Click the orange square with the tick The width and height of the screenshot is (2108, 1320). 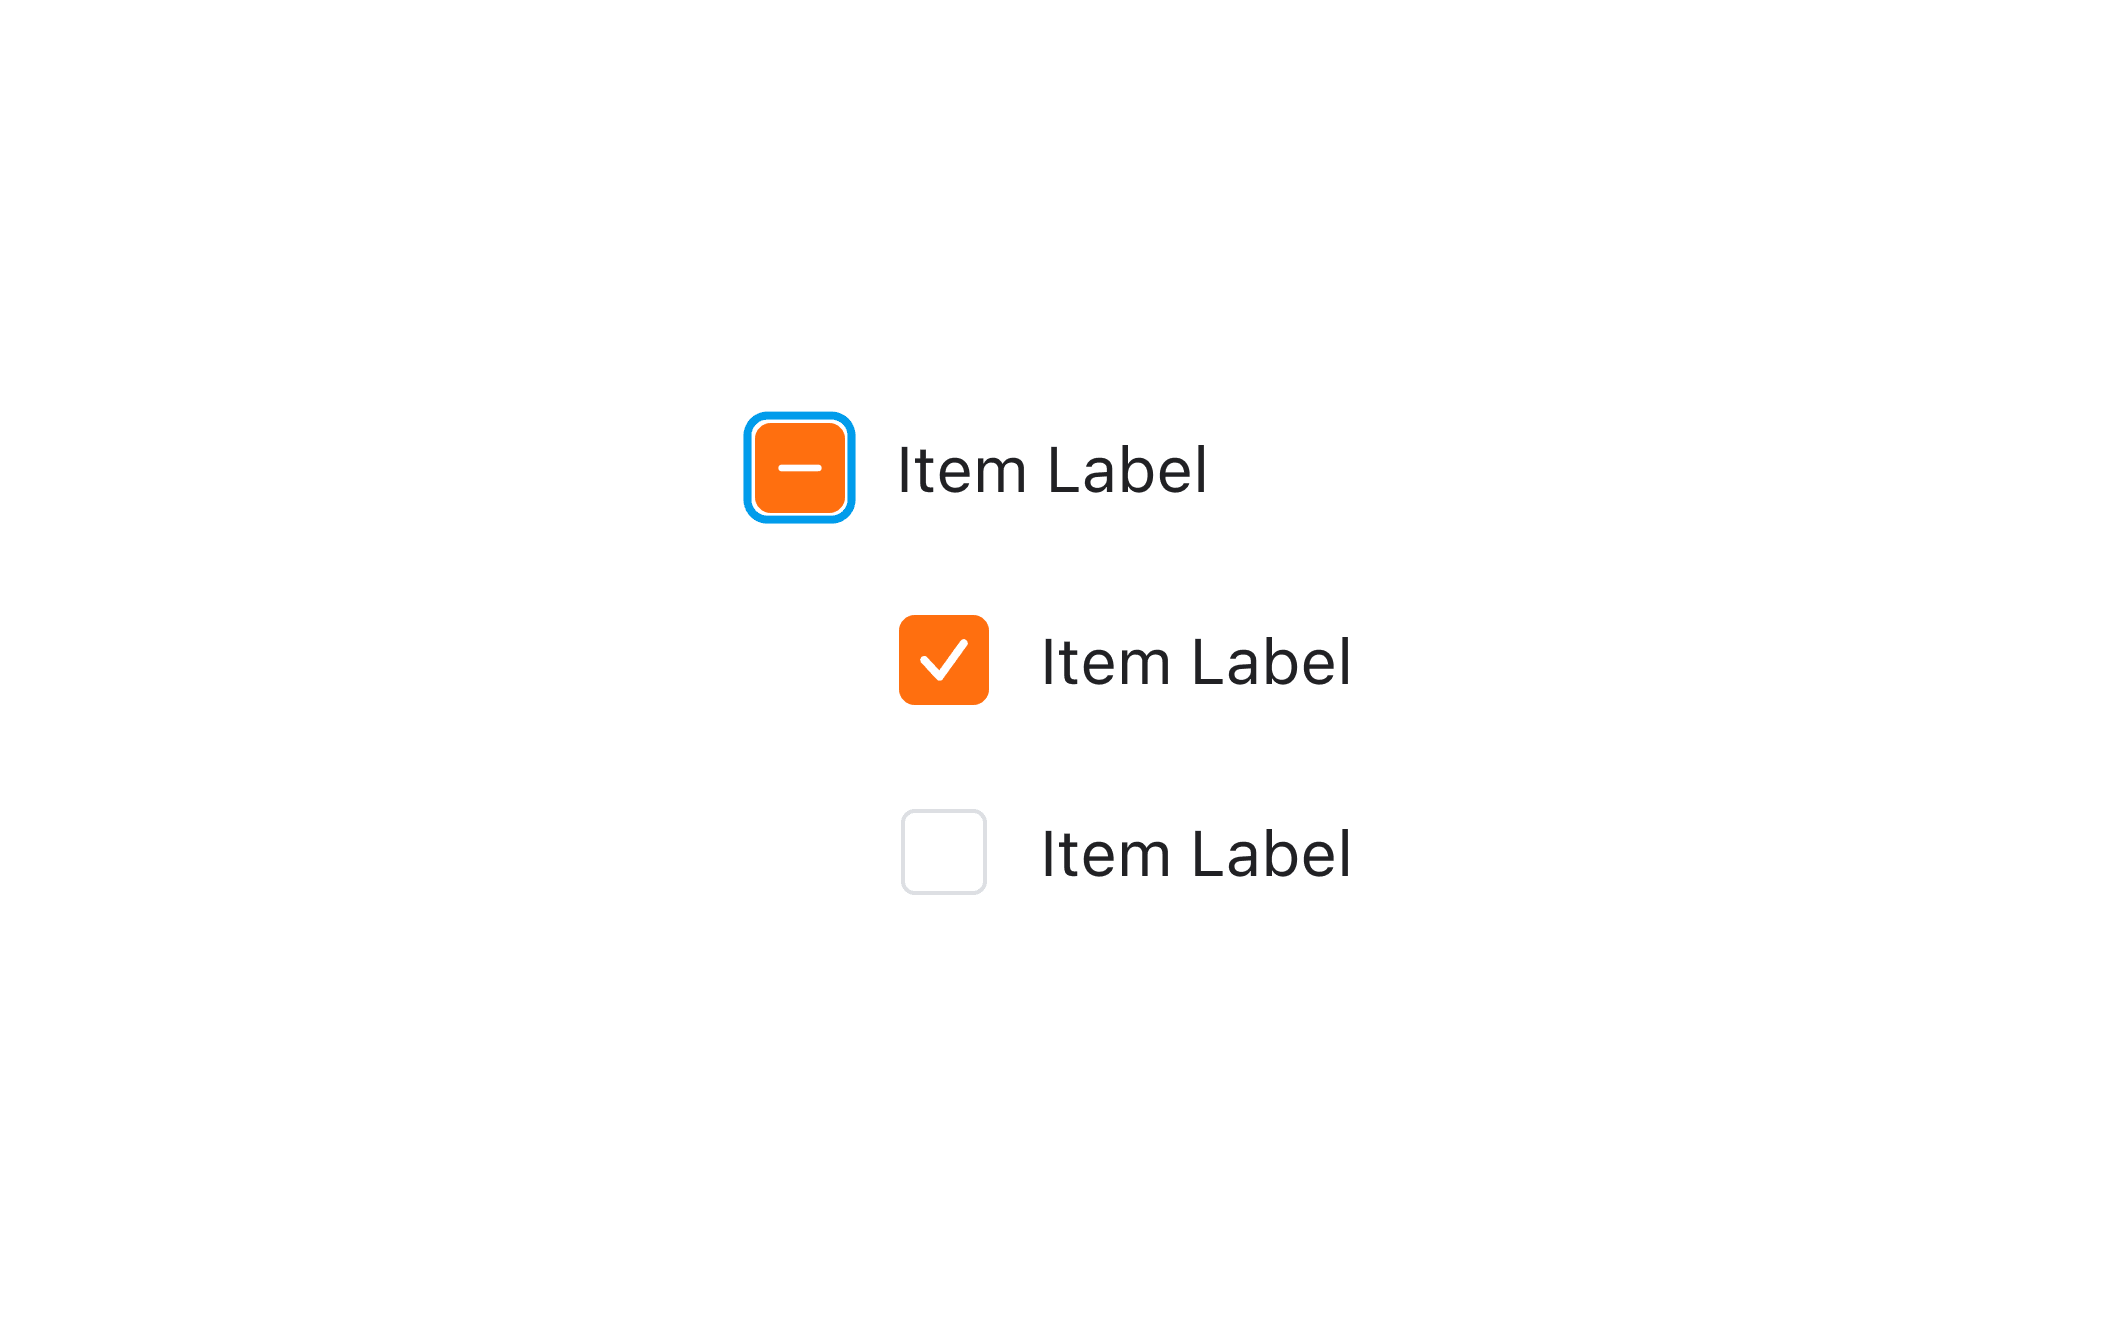tap(943, 660)
